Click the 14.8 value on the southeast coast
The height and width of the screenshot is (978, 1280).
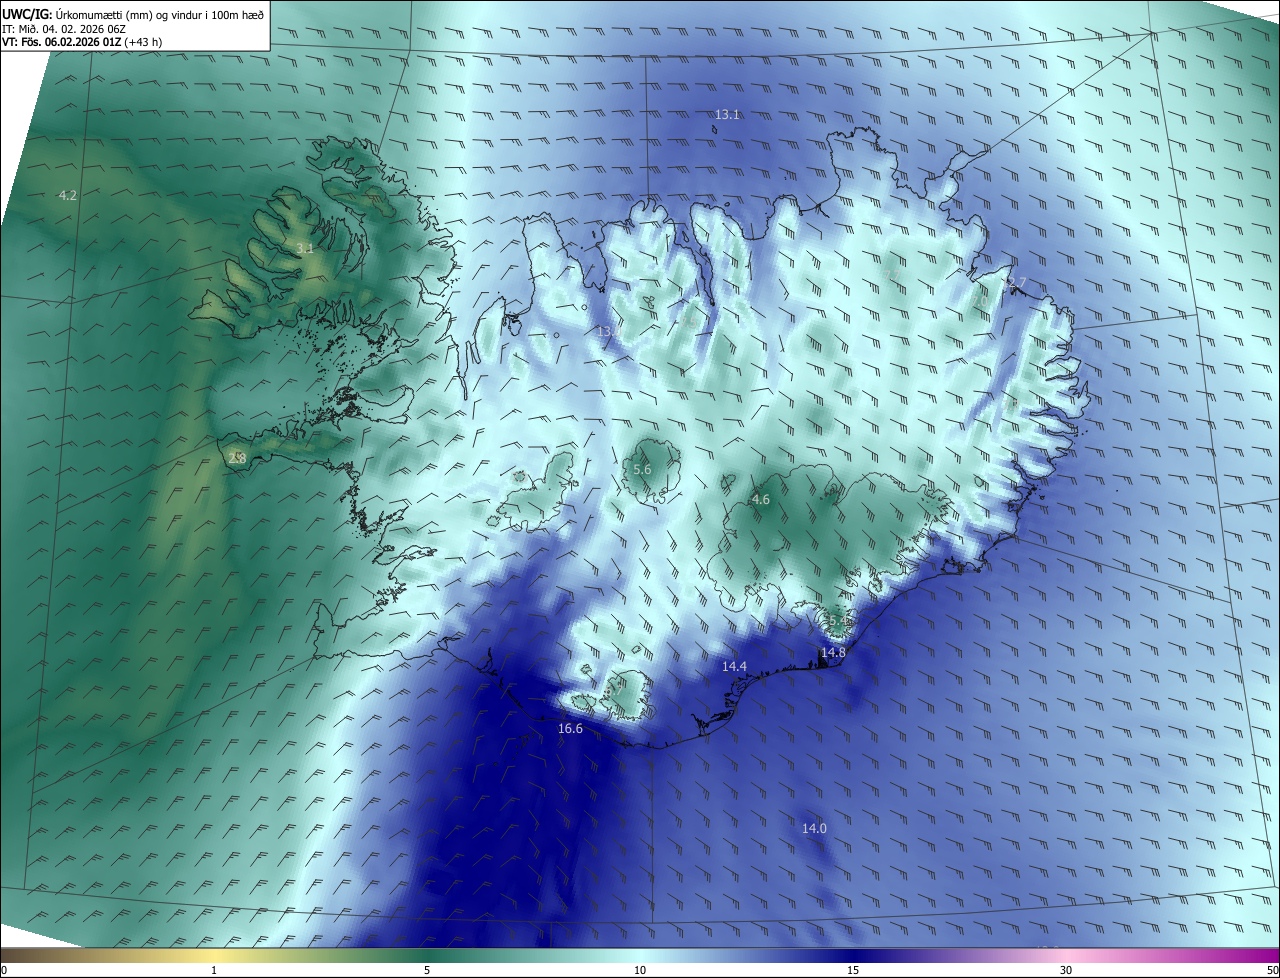833,653
